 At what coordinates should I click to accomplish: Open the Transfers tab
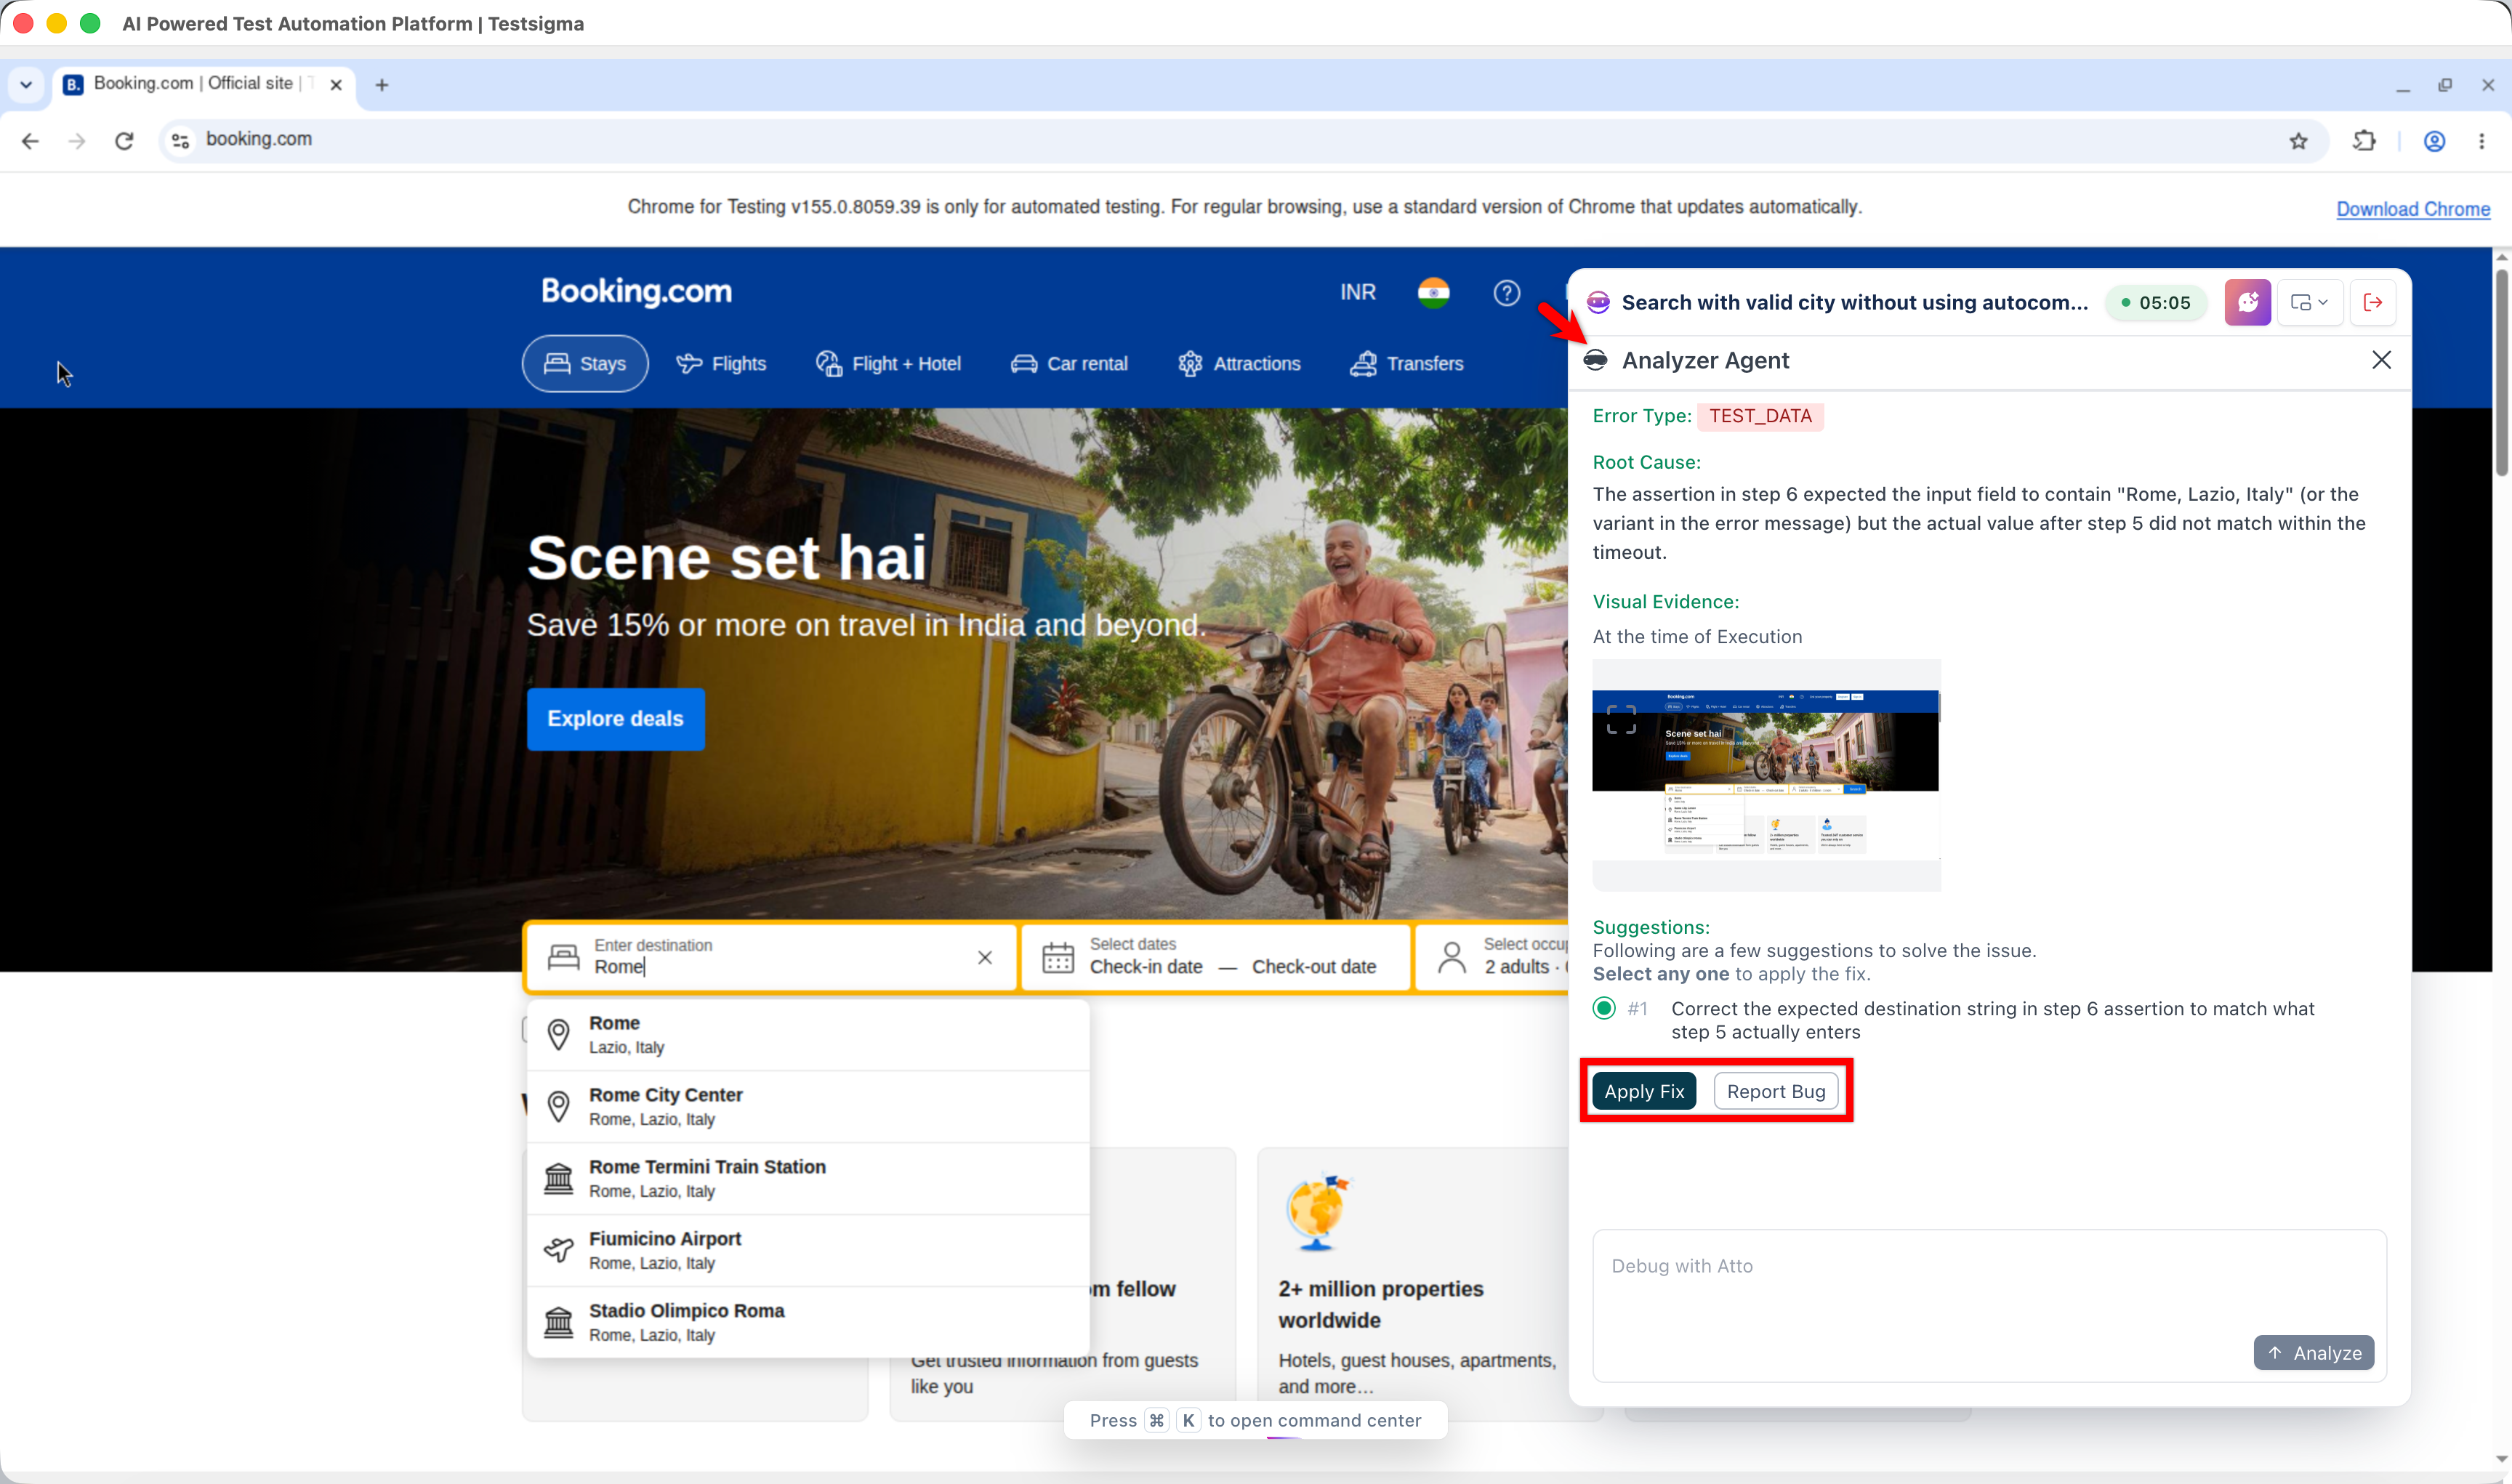click(x=1406, y=363)
